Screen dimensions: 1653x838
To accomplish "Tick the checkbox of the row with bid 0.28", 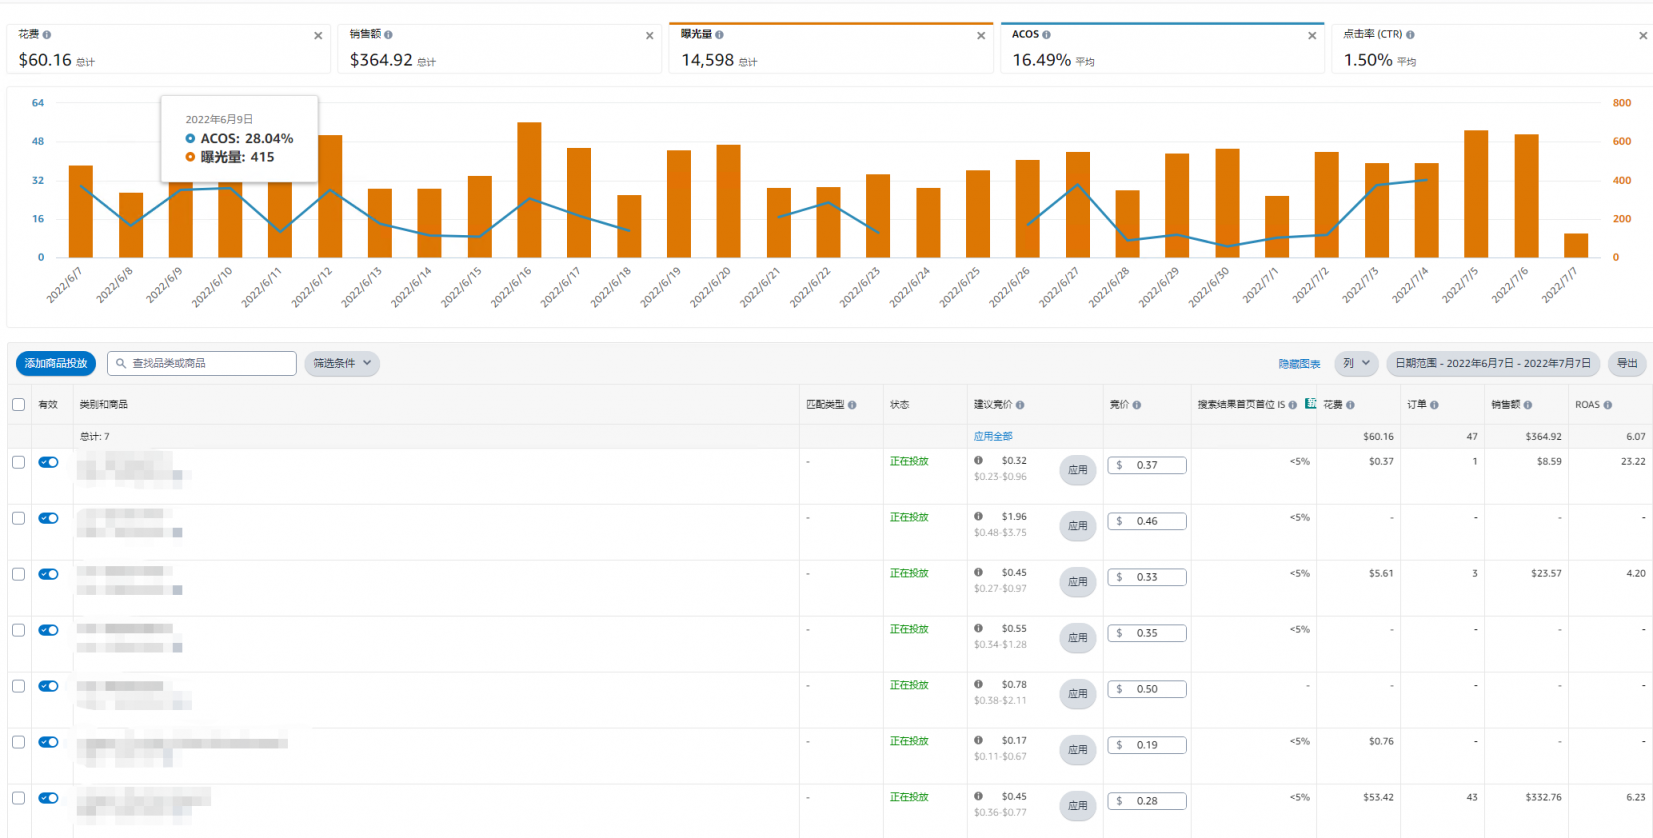I will click(18, 798).
